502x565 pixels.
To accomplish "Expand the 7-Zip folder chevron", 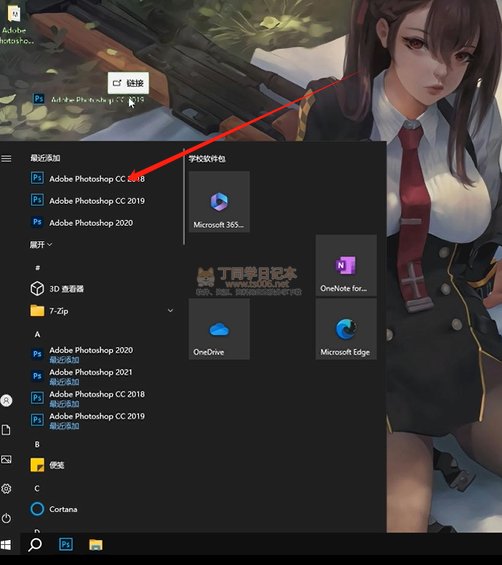I will tap(170, 311).
